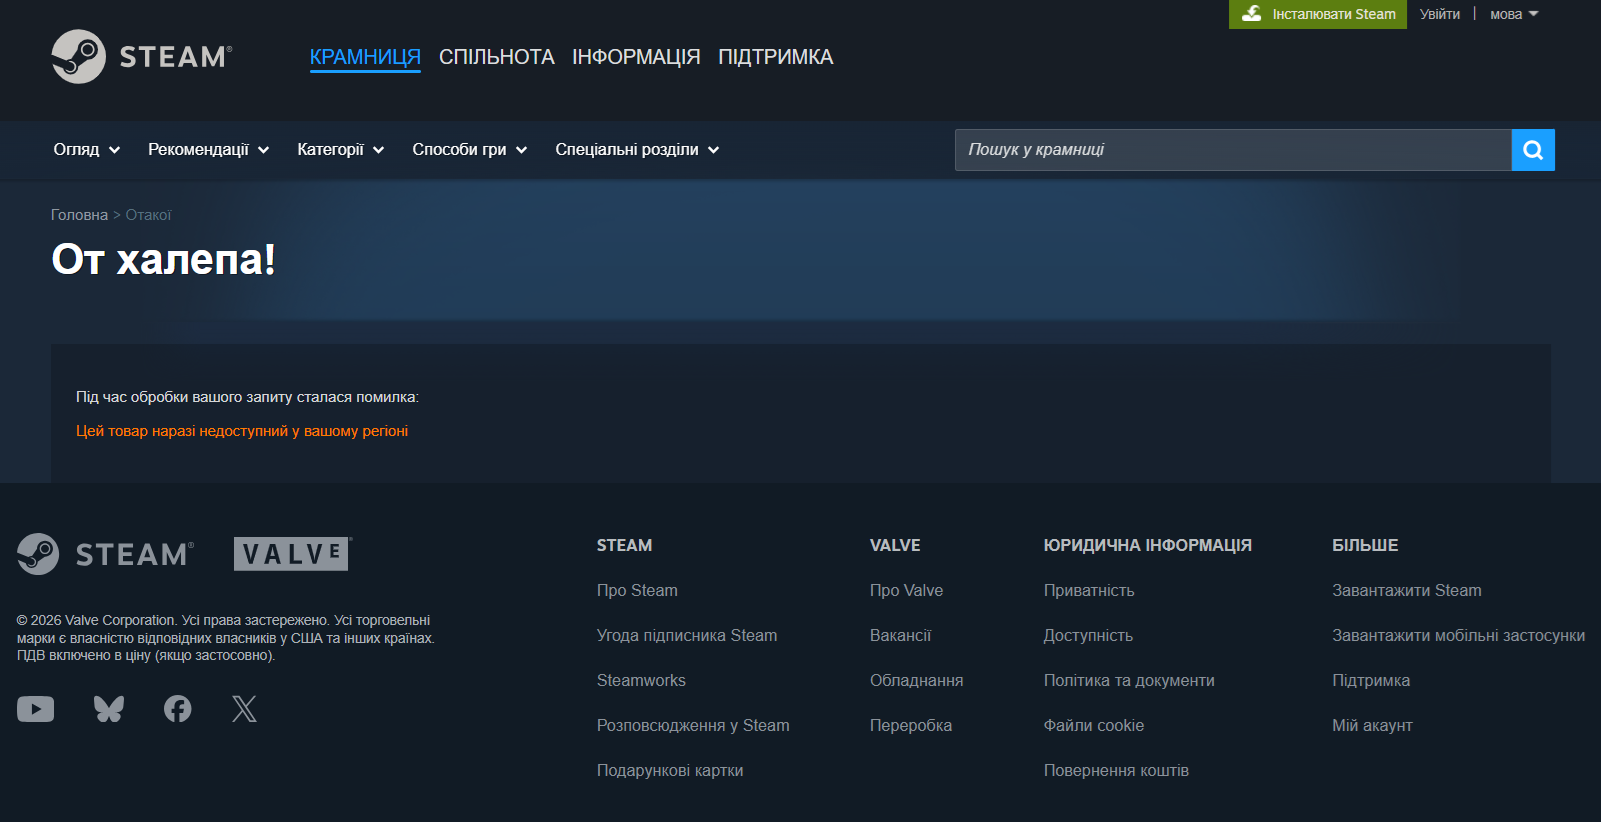This screenshot has width=1601, height=822.
Task: Expand the Спеціальні розділи menu
Action: point(637,150)
